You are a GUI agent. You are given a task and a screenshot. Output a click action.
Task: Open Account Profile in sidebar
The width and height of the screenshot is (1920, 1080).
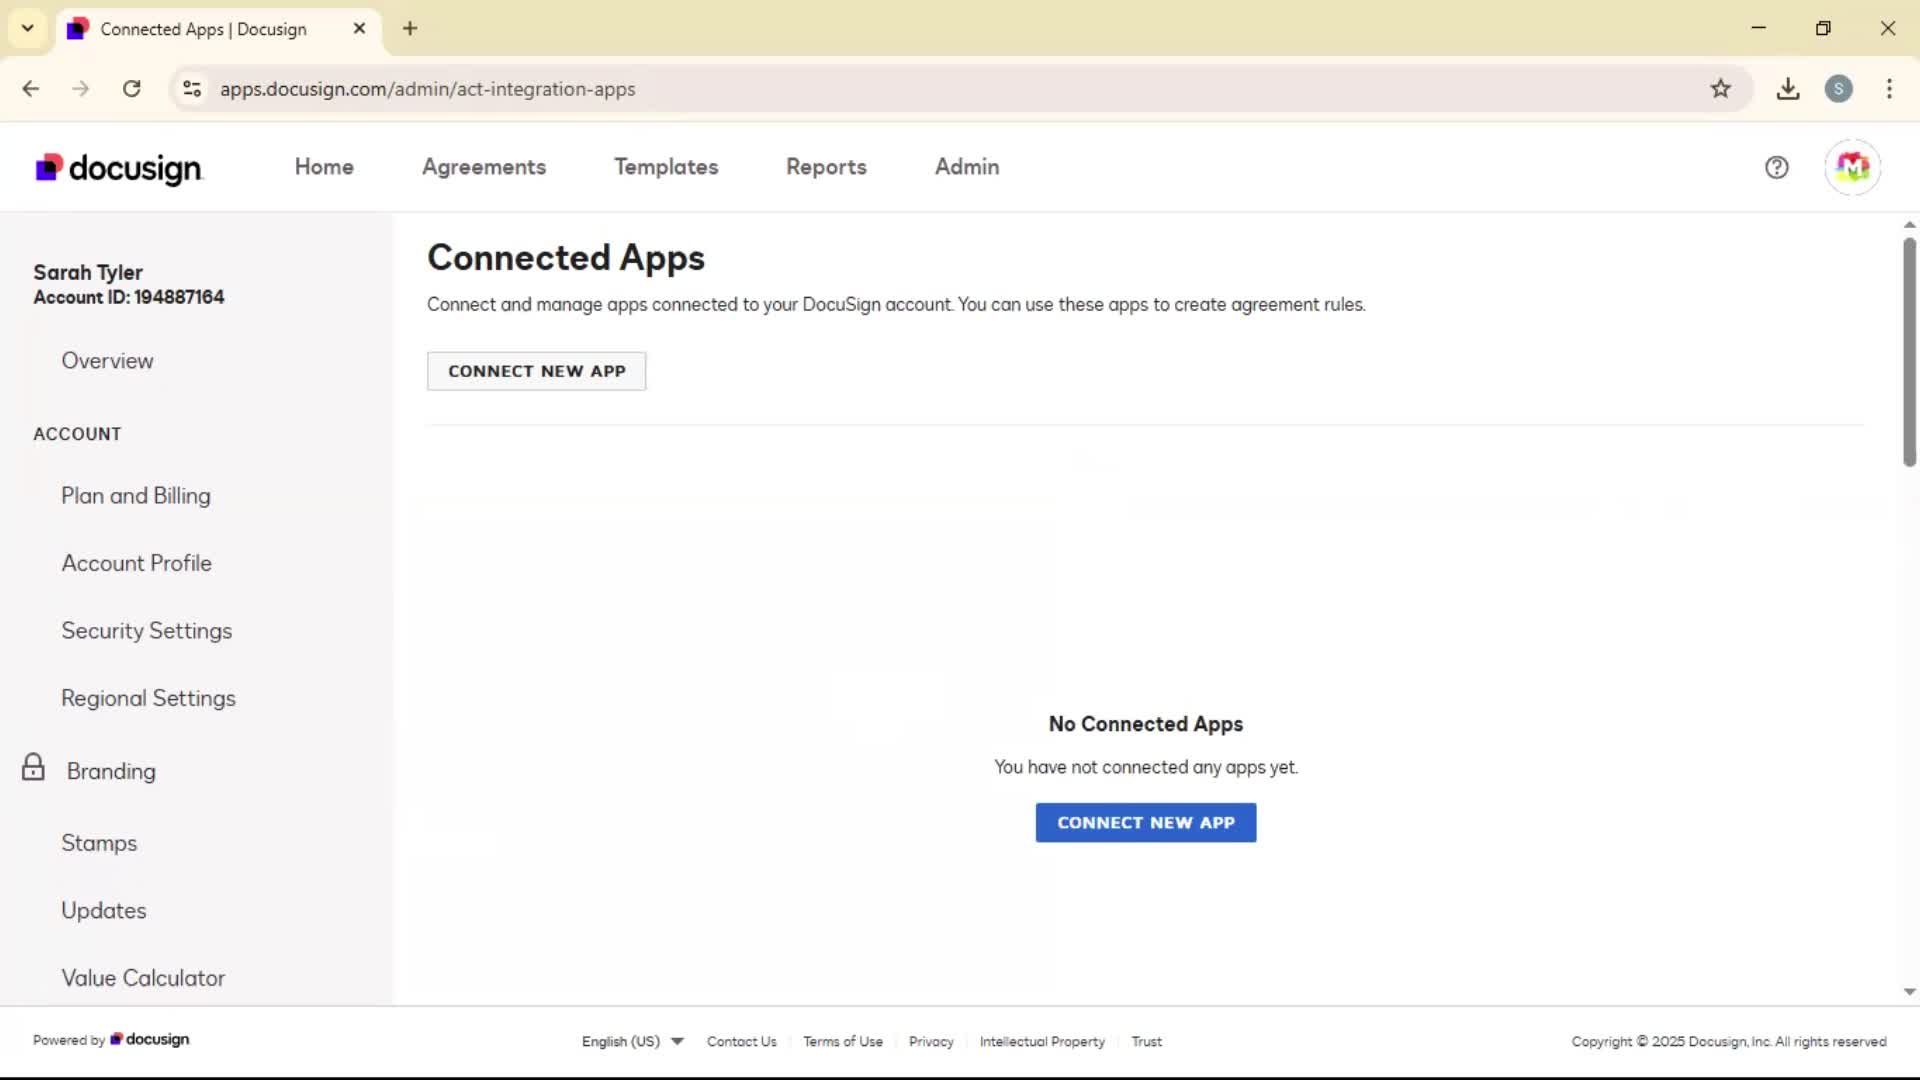(x=136, y=563)
